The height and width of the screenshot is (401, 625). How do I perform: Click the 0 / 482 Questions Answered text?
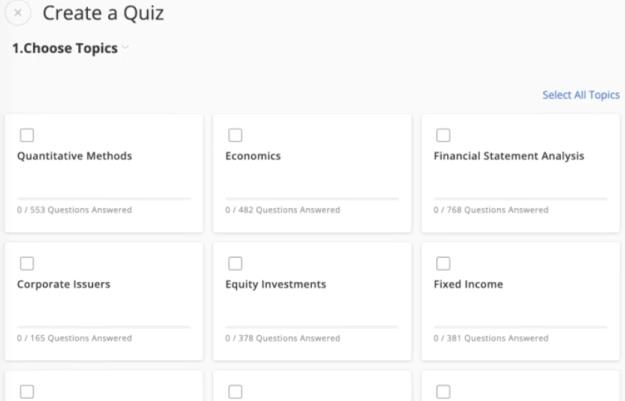[x=282, y=210]
